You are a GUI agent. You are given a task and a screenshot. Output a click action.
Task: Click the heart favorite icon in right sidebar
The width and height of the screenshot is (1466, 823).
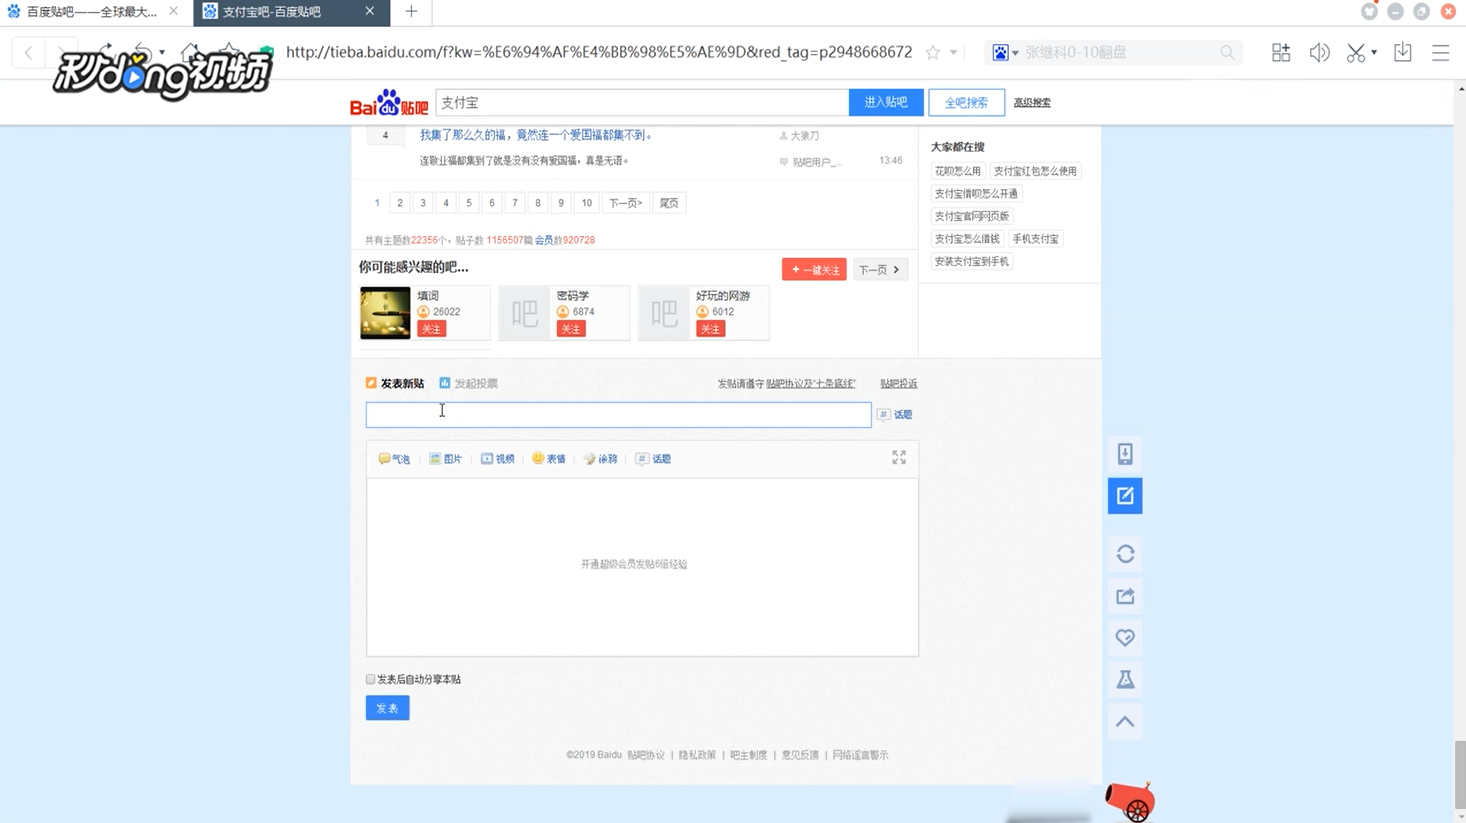coord(1125,638)
